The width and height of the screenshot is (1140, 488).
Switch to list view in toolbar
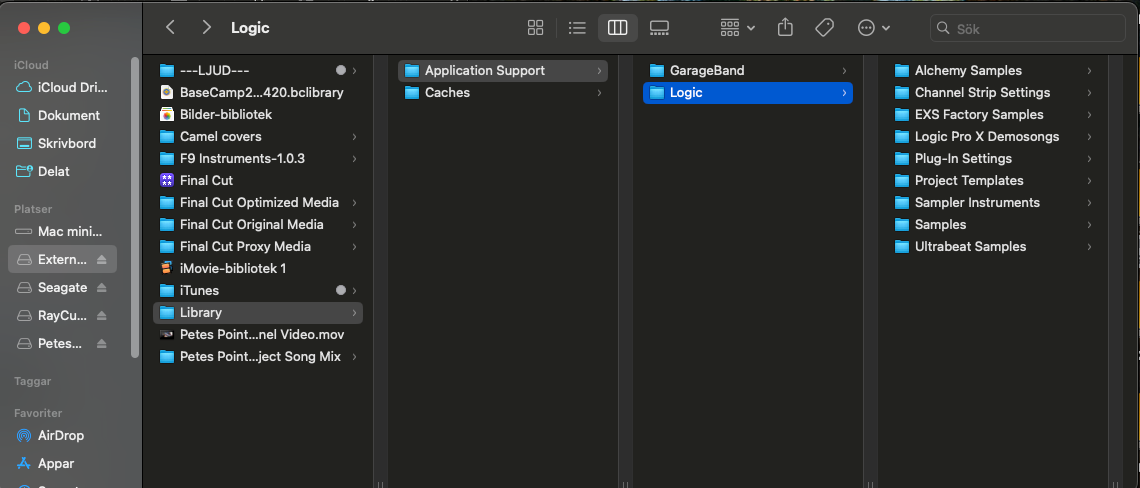point(577,28)
